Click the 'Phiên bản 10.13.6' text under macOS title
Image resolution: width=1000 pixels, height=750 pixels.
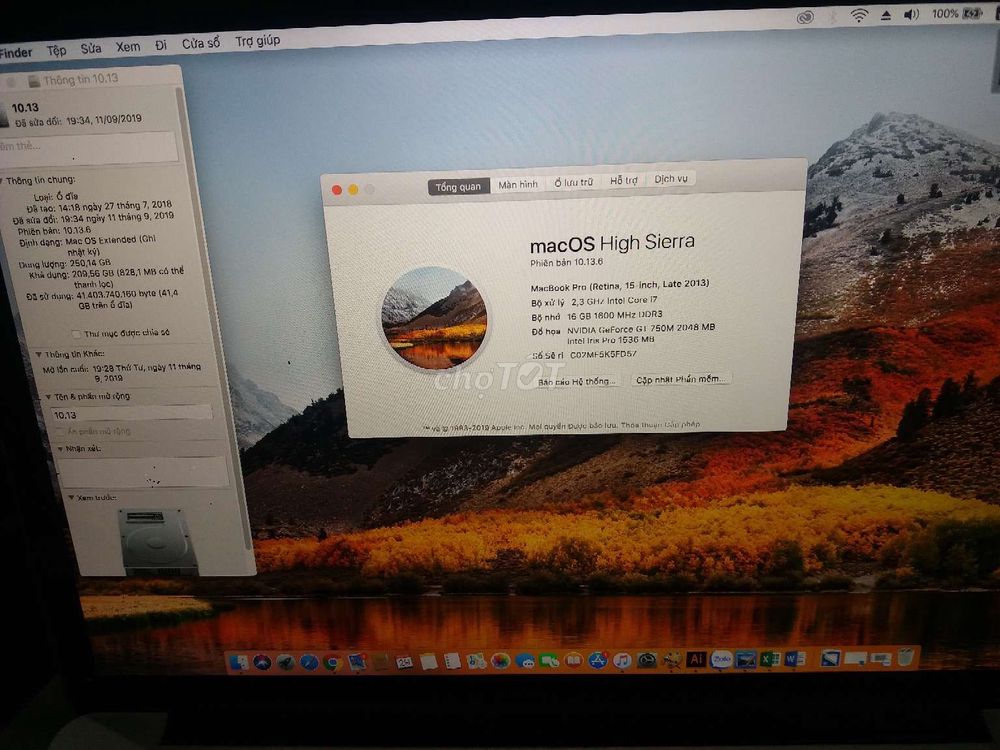(x=566, y=262)
